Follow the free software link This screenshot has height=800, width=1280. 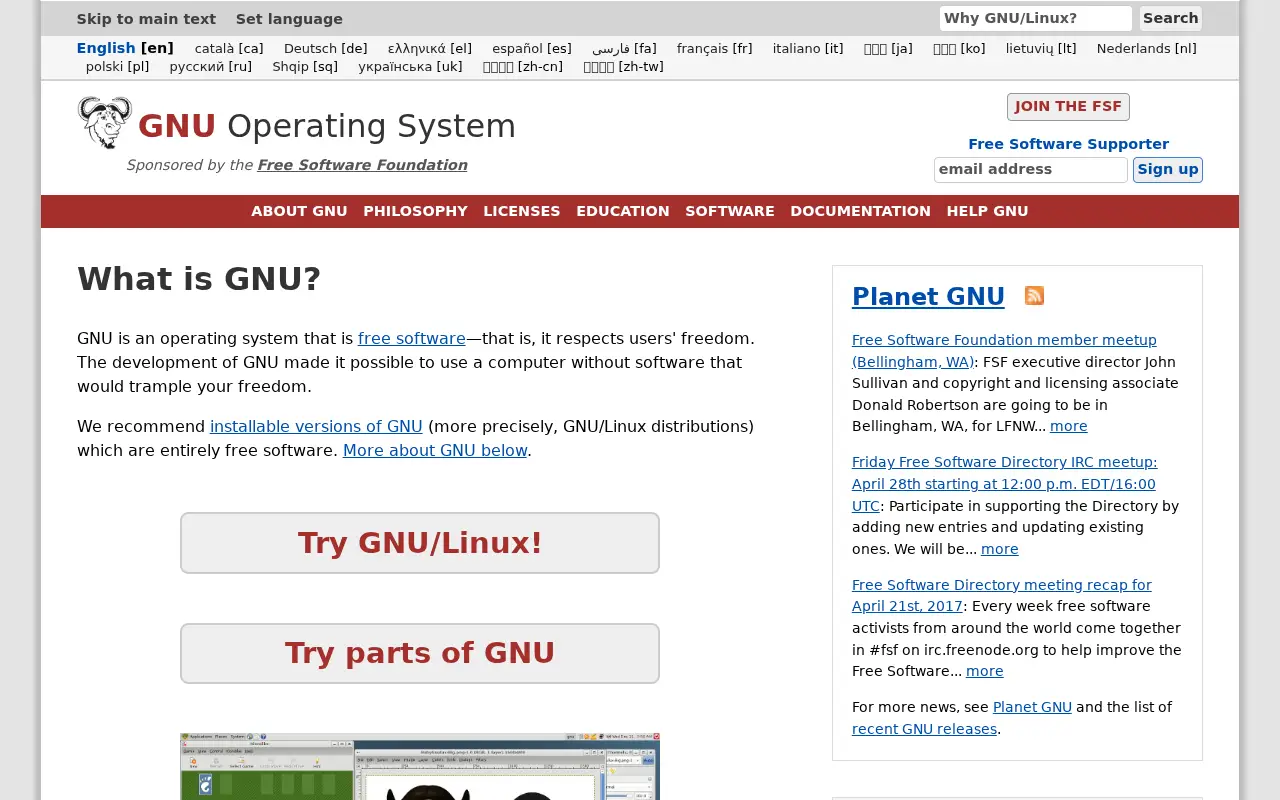[412, 339]
